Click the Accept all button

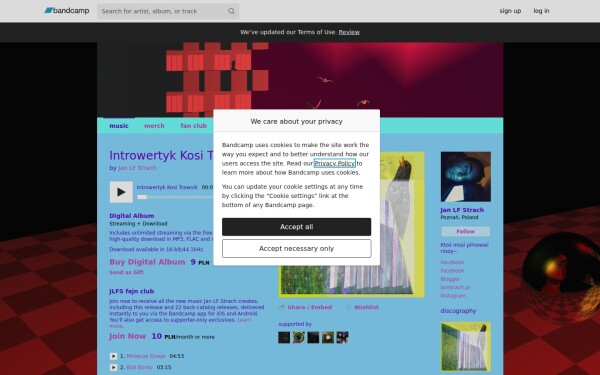click(297, 227)
